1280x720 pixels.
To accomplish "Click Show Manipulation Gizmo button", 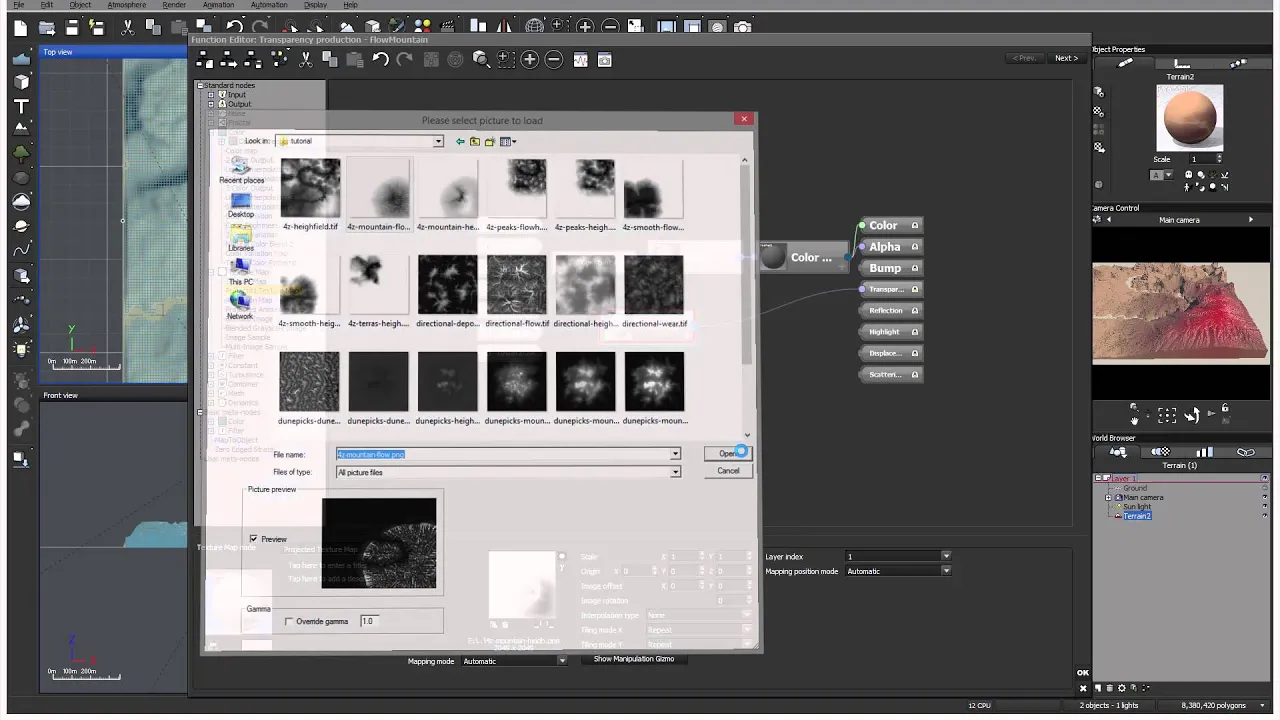I will [634, 659].
